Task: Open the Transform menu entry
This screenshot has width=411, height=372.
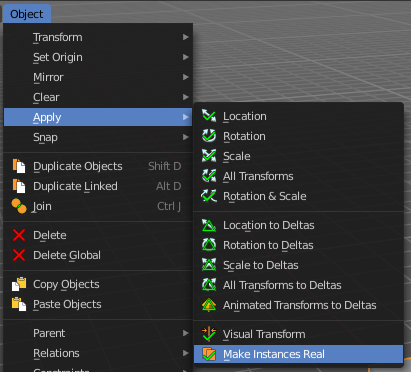Action: pyautogui.click(x=98, y=37)
